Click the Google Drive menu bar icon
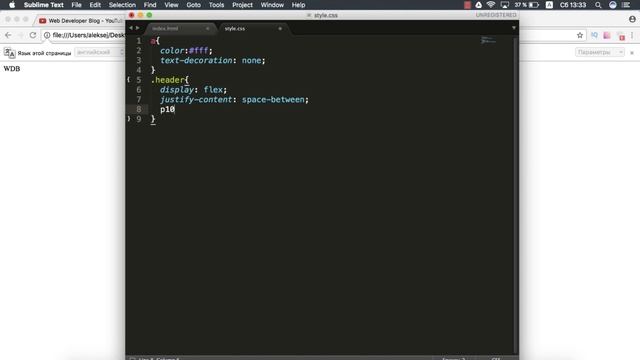 [x=478, y=5]
